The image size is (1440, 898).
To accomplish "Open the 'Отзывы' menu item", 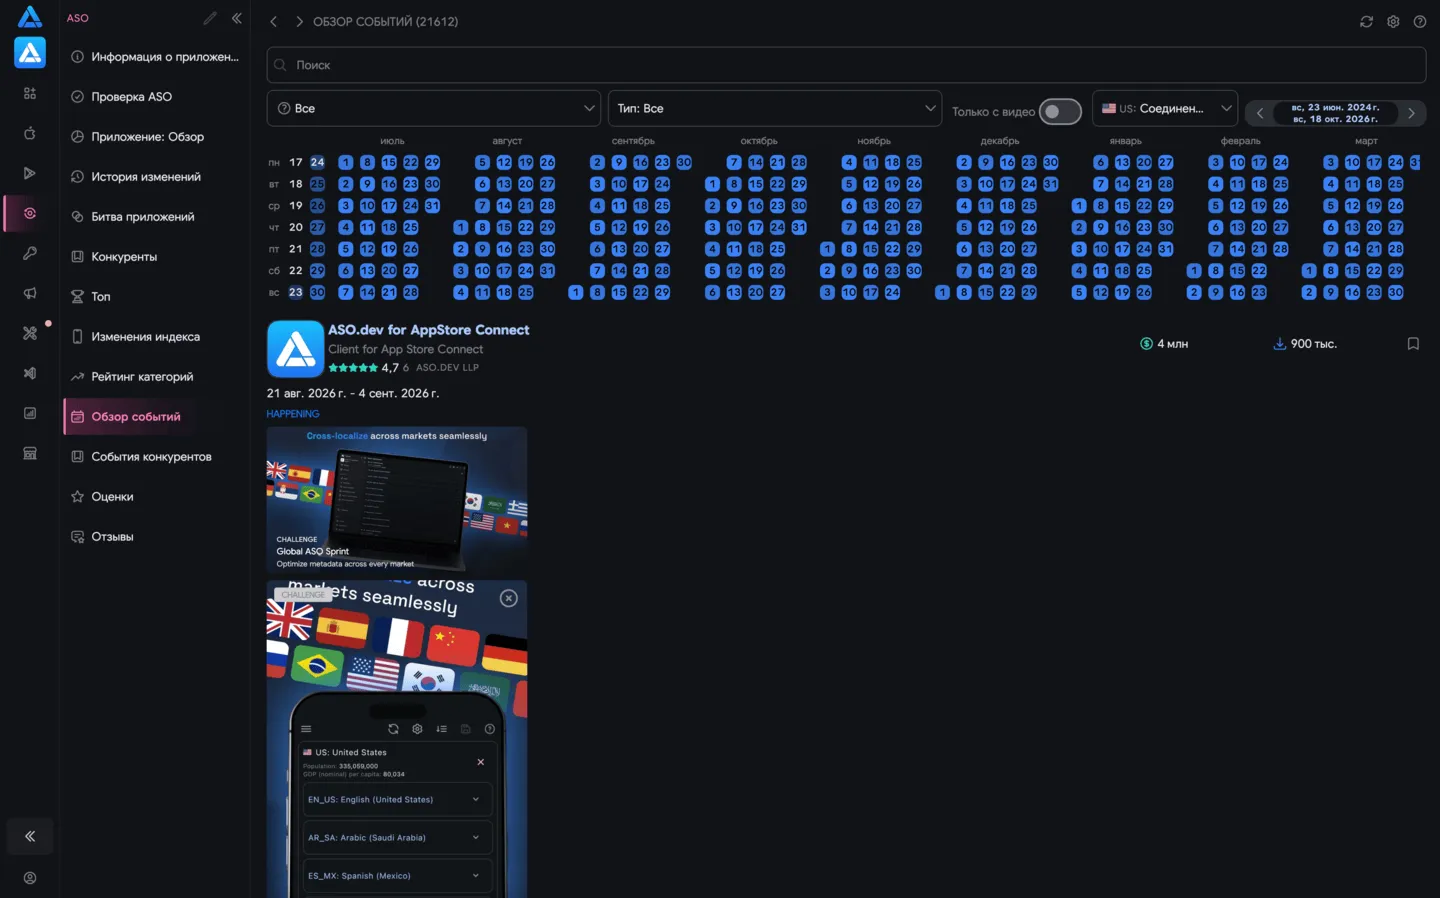I will point(155,537).
